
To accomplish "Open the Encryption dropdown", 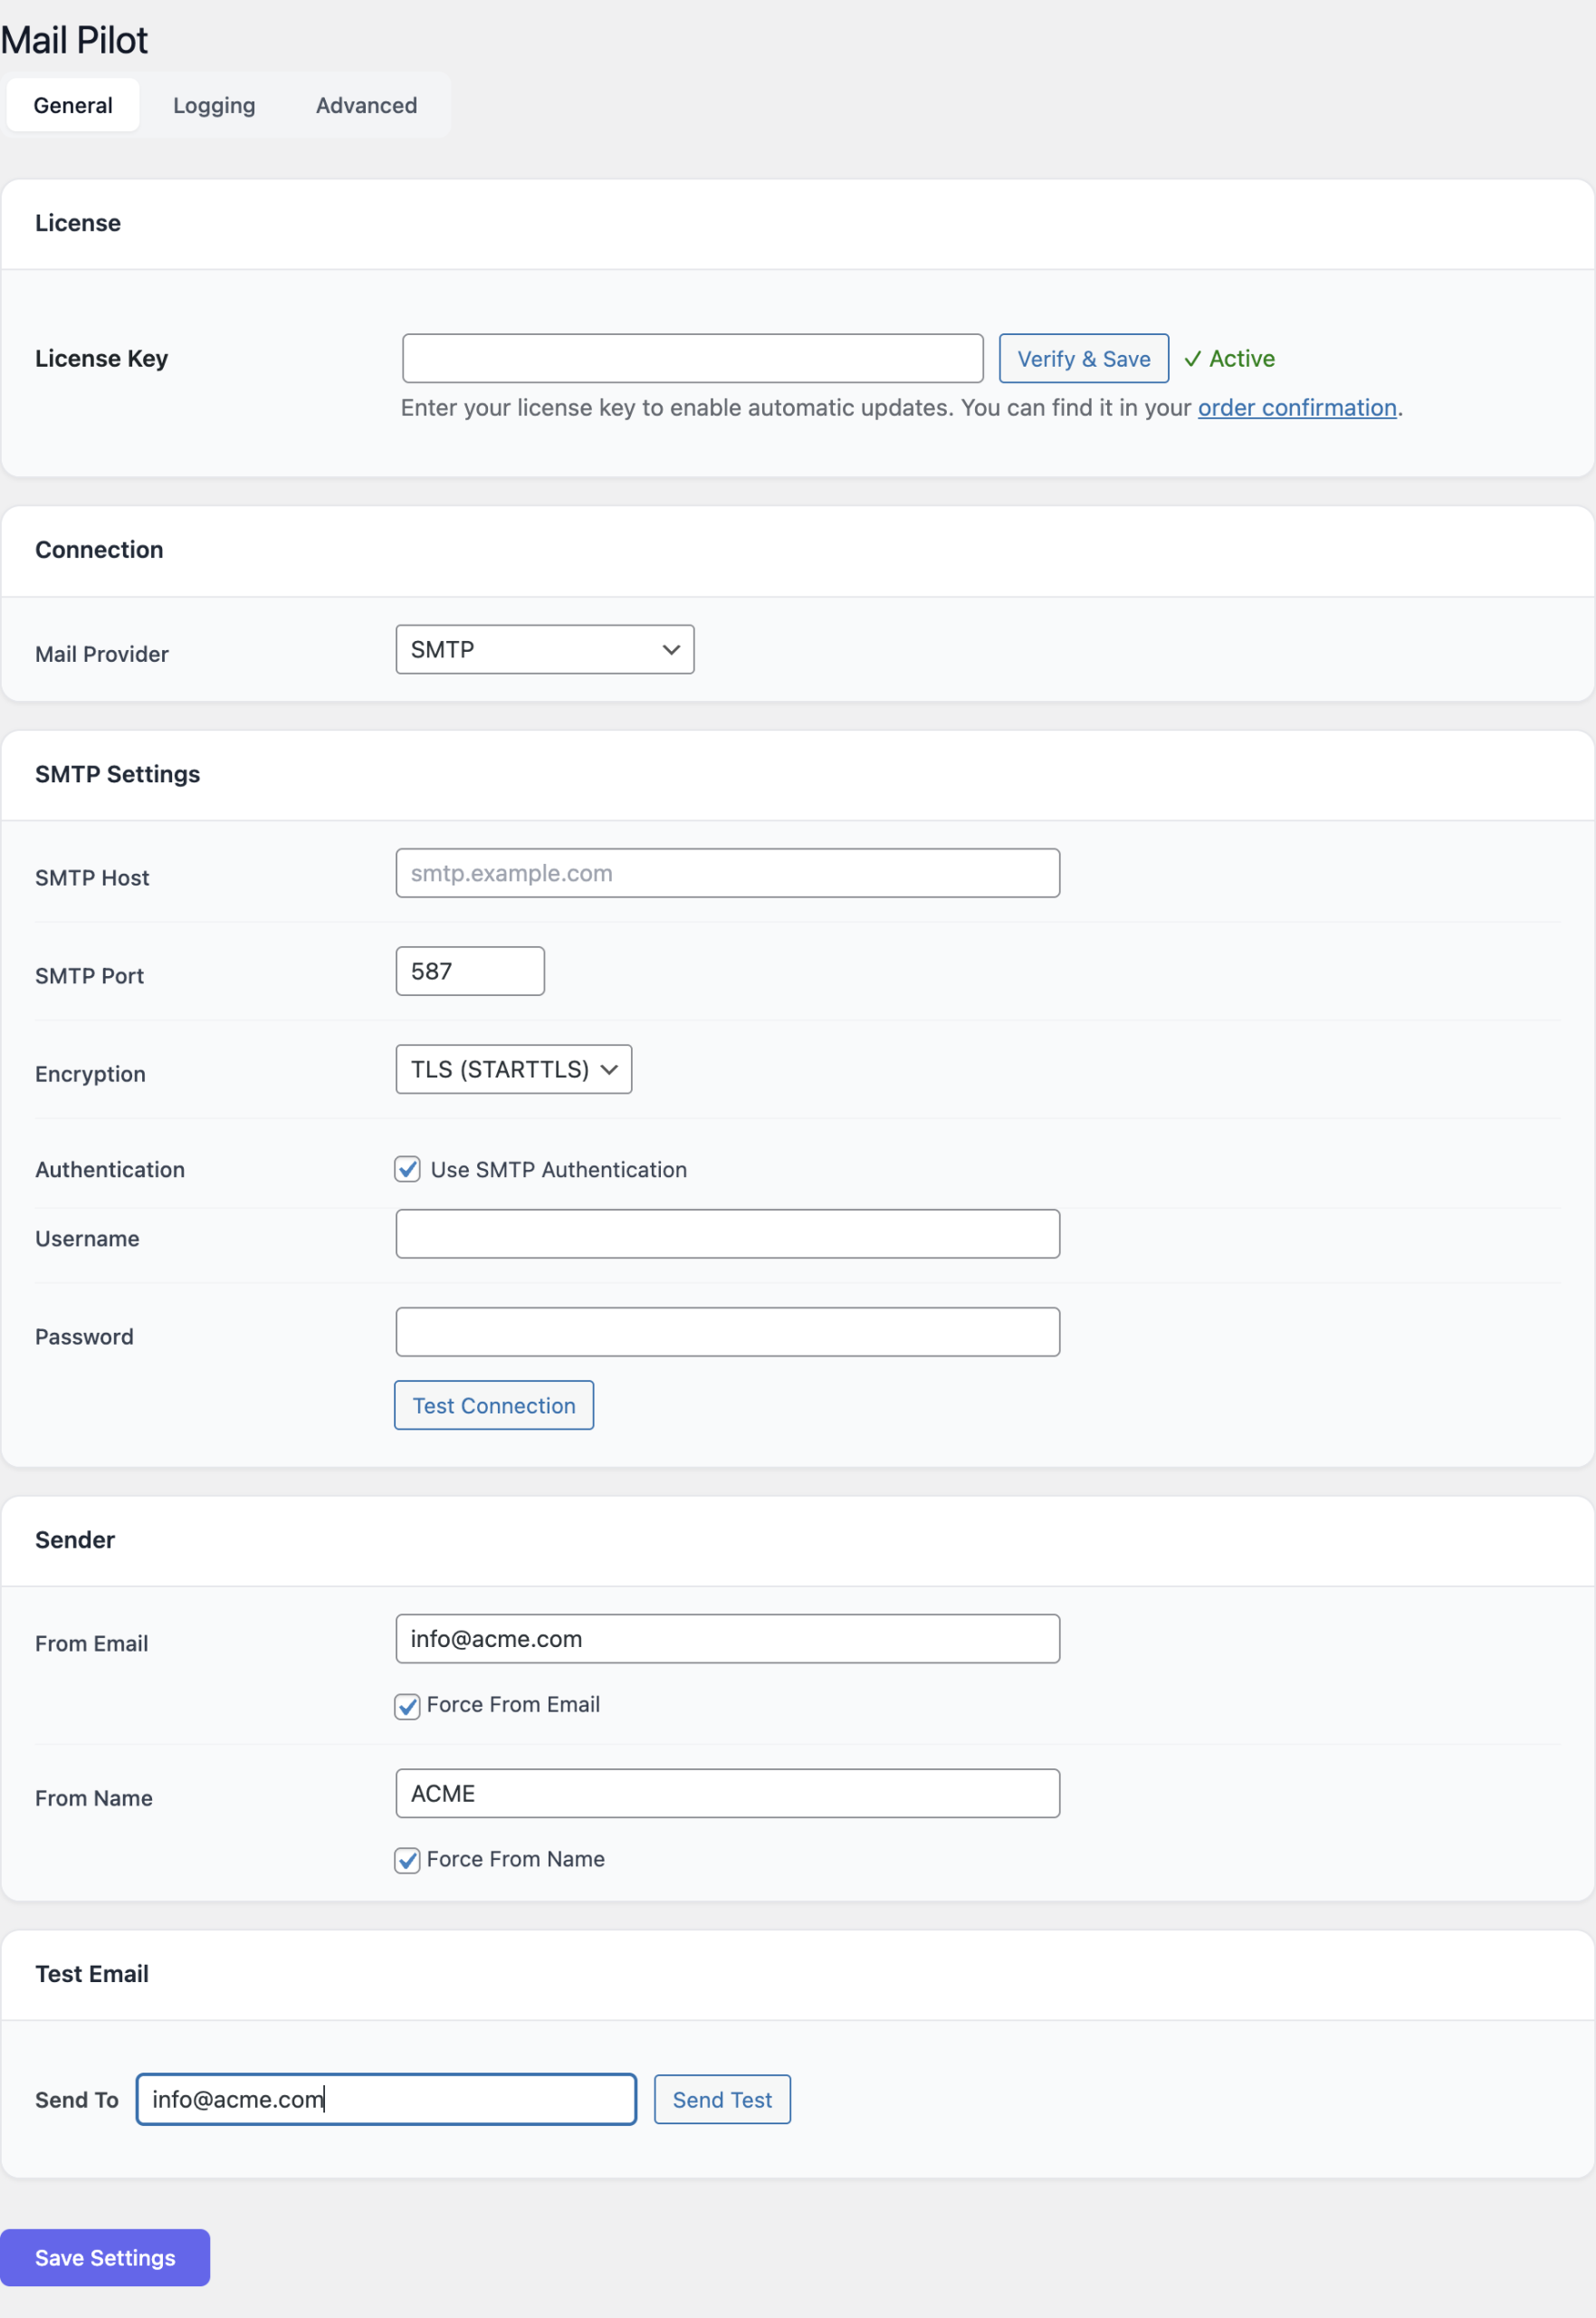I will 513,1069.
